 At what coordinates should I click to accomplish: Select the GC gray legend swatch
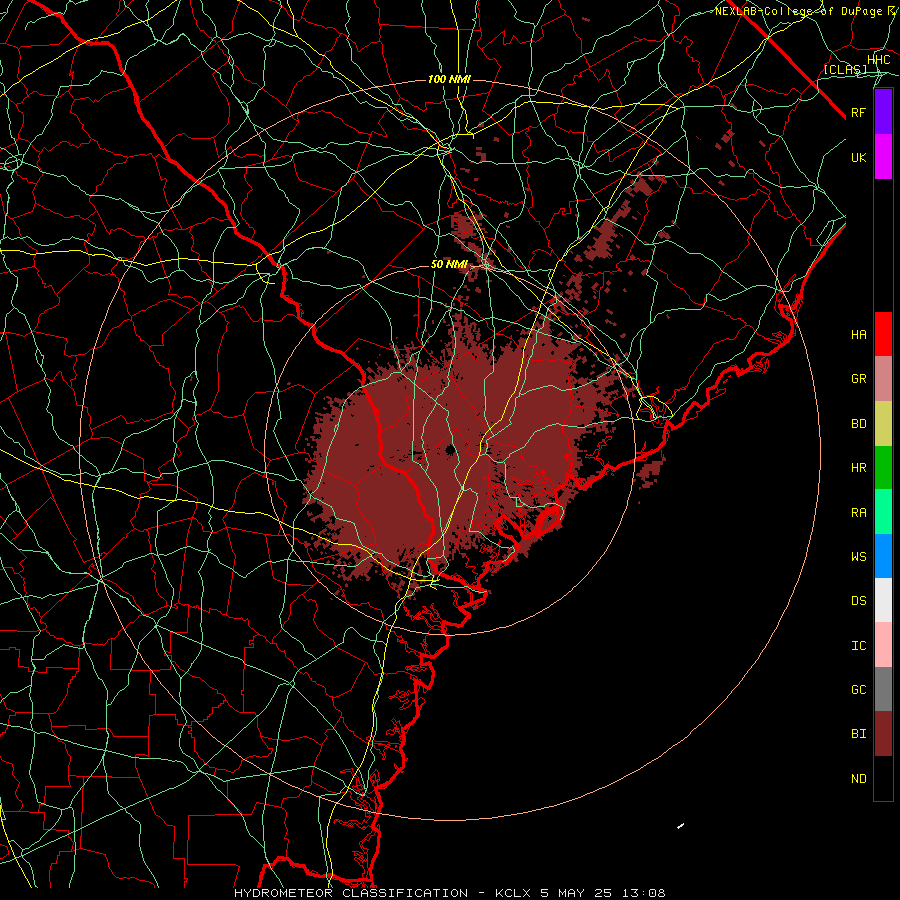pyautogui.click(x=883, y=689)
